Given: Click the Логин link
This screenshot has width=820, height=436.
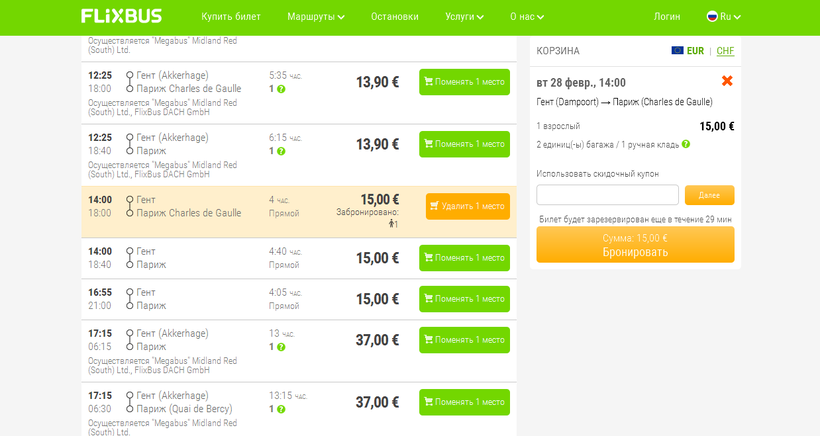Looking at the screenshot, I should [x=667, y=17].
